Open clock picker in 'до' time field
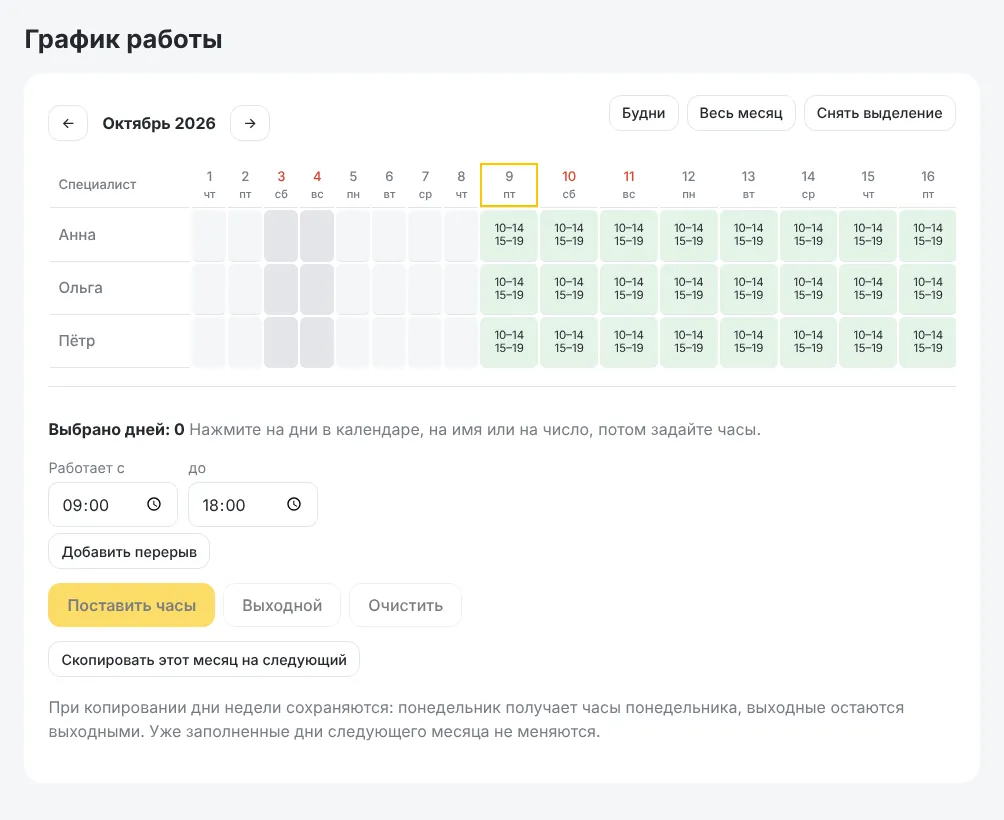The height and width of the screenshot is (820, 1004). click(294, 504)
